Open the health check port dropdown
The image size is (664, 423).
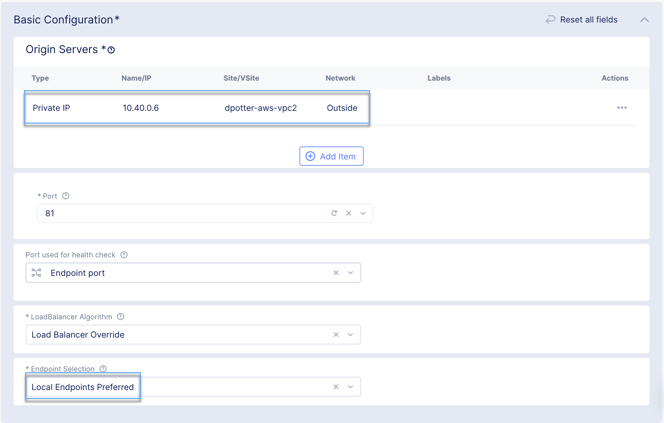[x=351, y=273]
